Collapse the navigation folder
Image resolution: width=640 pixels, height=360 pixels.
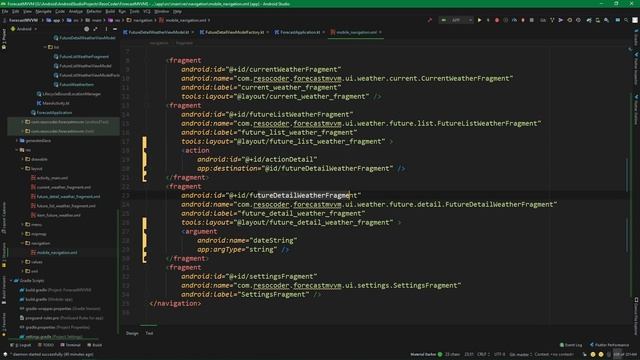point(22,243)
